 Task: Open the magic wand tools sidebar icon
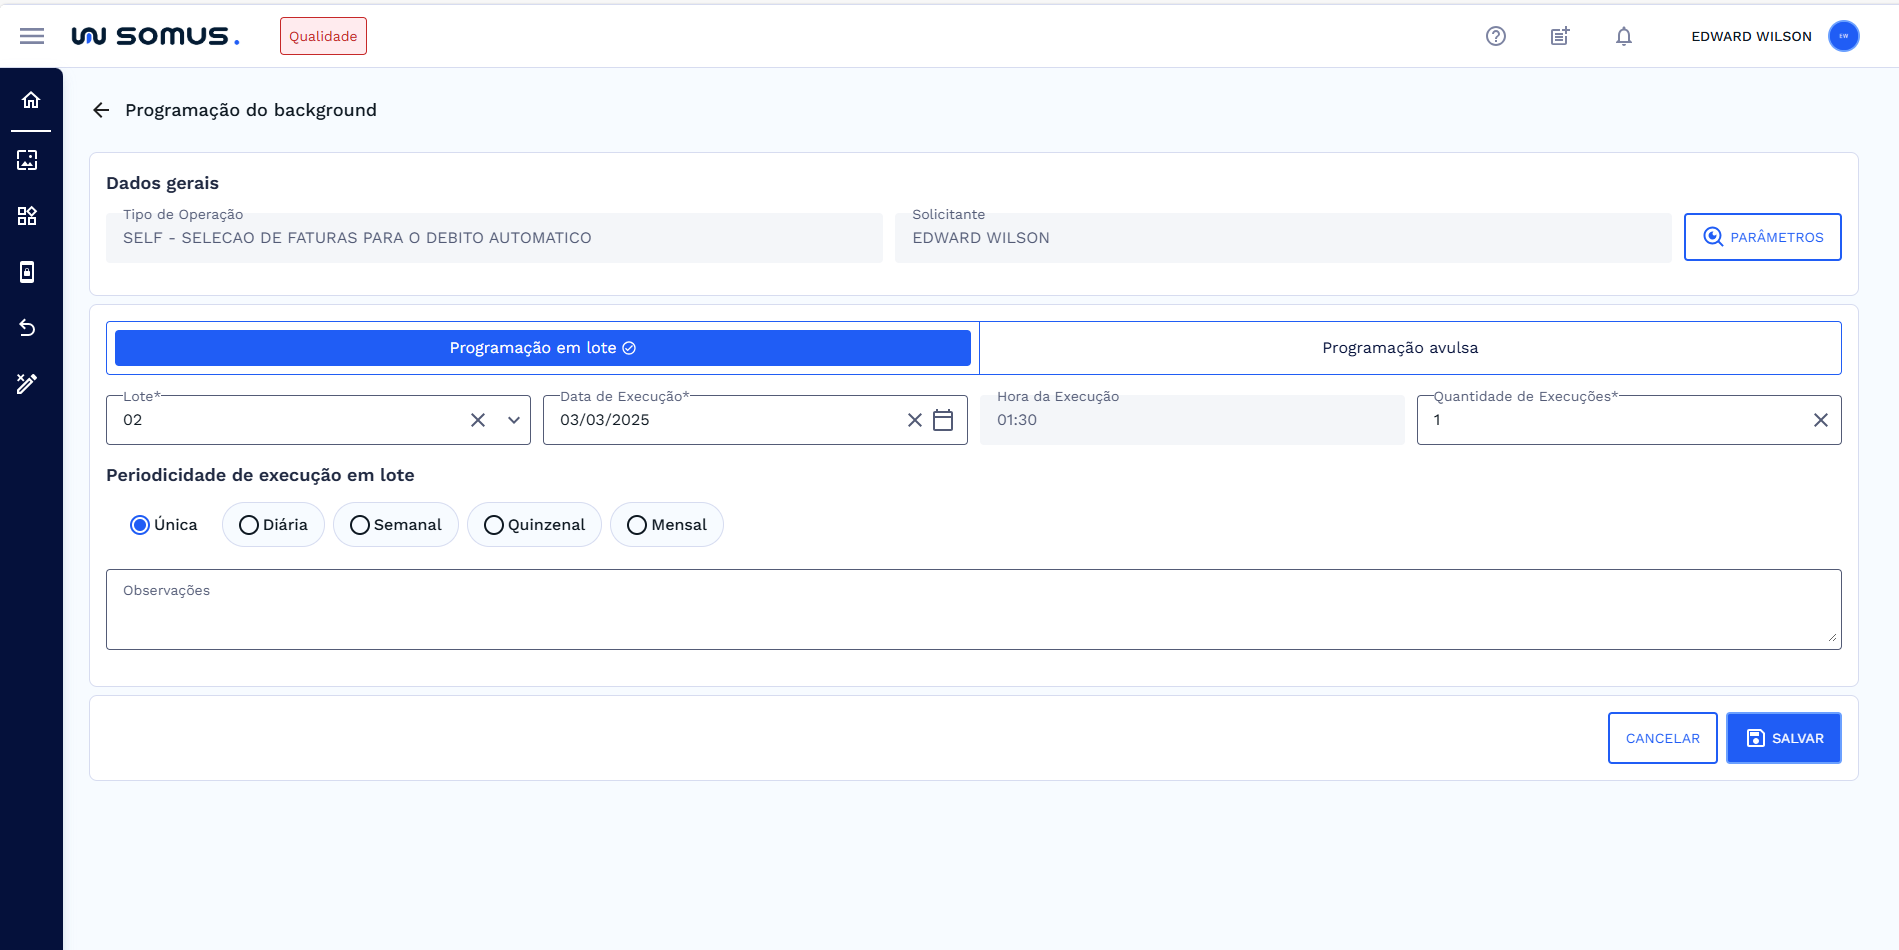tap(27, 384)
